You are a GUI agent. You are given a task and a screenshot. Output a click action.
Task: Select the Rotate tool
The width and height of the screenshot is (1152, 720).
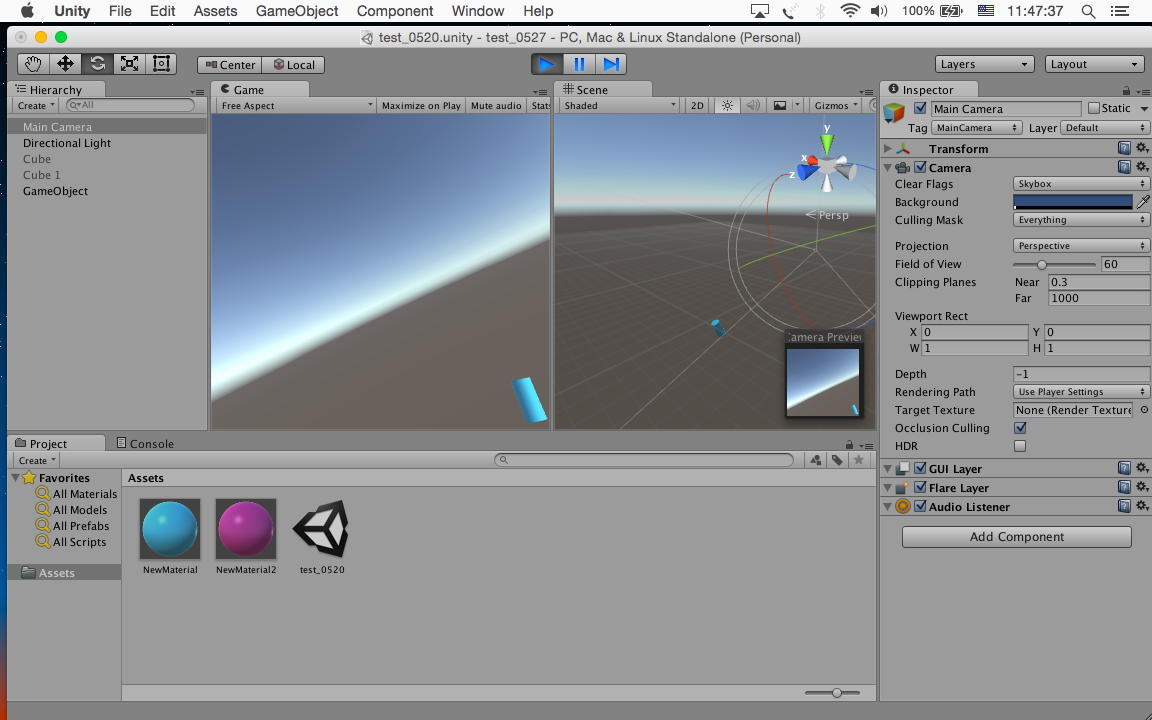97,64
